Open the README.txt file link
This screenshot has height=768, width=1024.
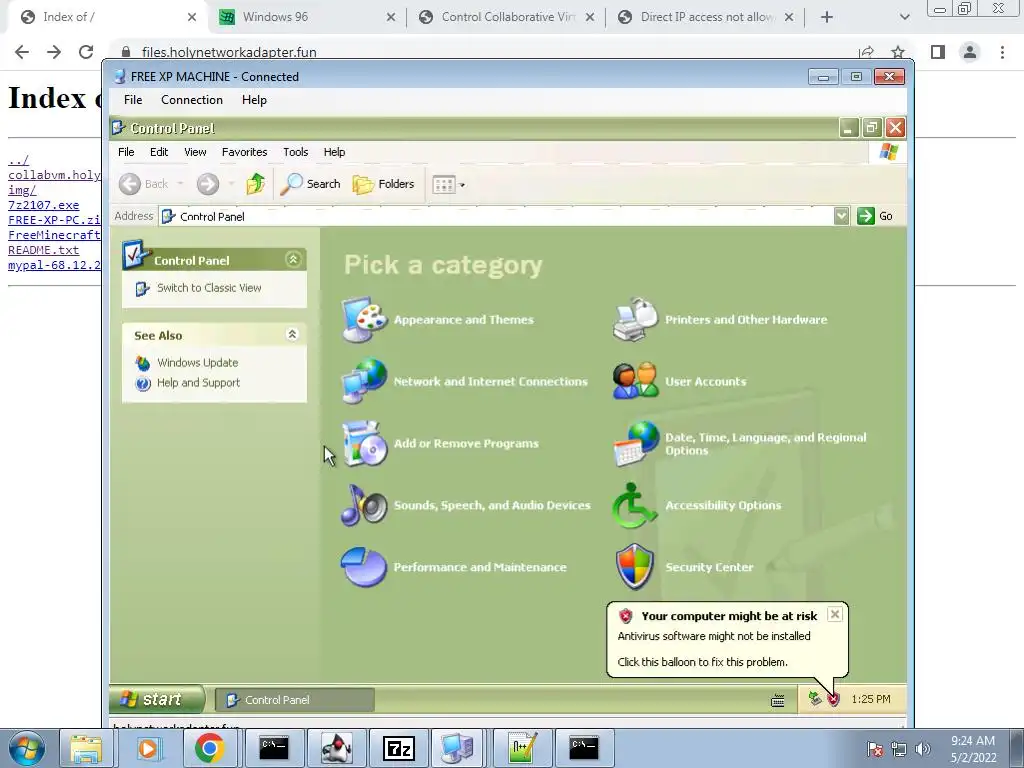point(44,250)
